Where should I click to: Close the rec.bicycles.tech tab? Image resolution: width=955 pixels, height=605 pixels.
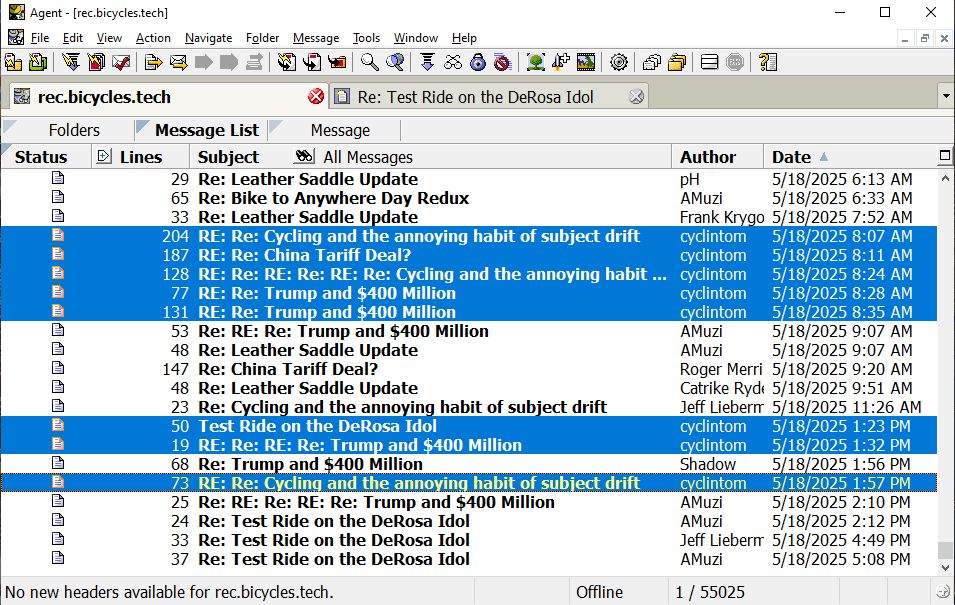pyautogui.click(x=316, y=97)
